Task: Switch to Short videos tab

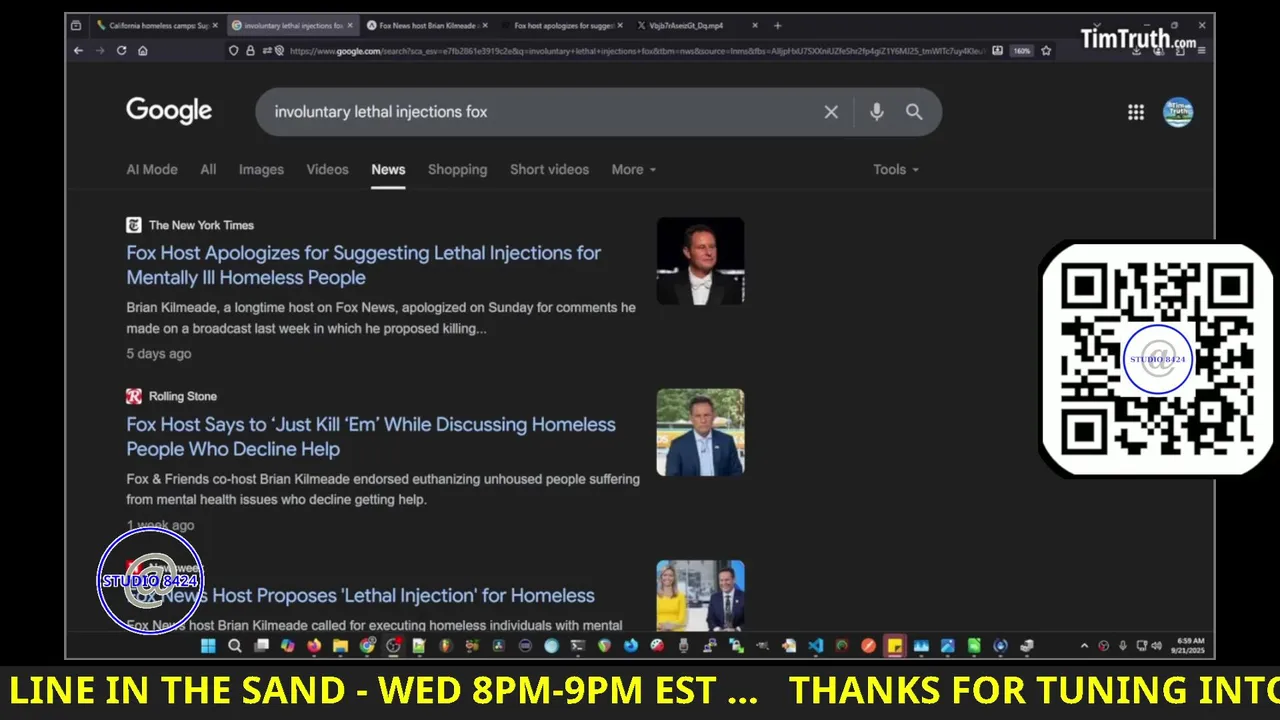Action: (549, 169)
